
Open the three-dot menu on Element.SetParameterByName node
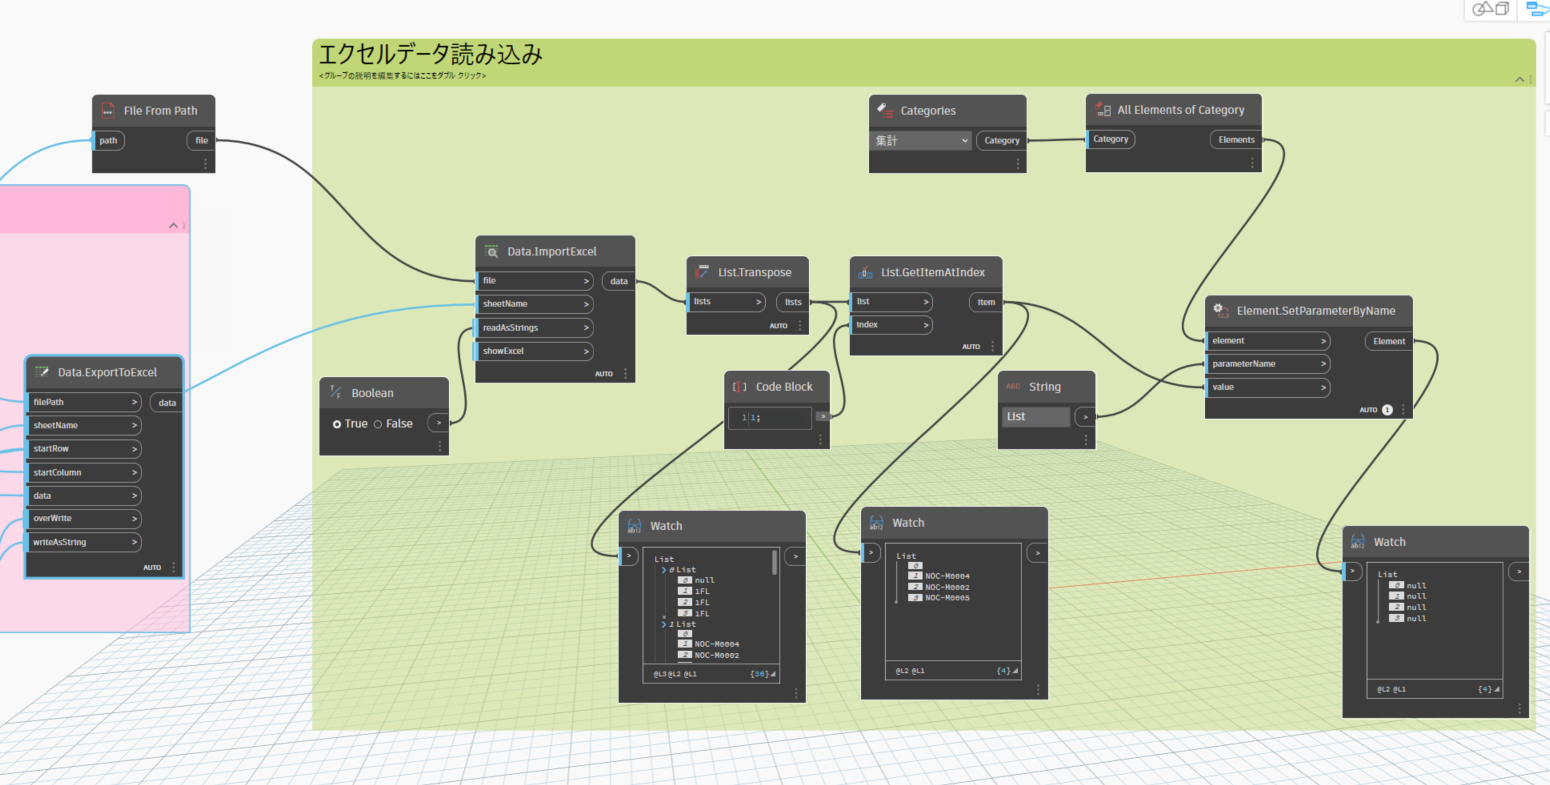[x=1402, y=409]
